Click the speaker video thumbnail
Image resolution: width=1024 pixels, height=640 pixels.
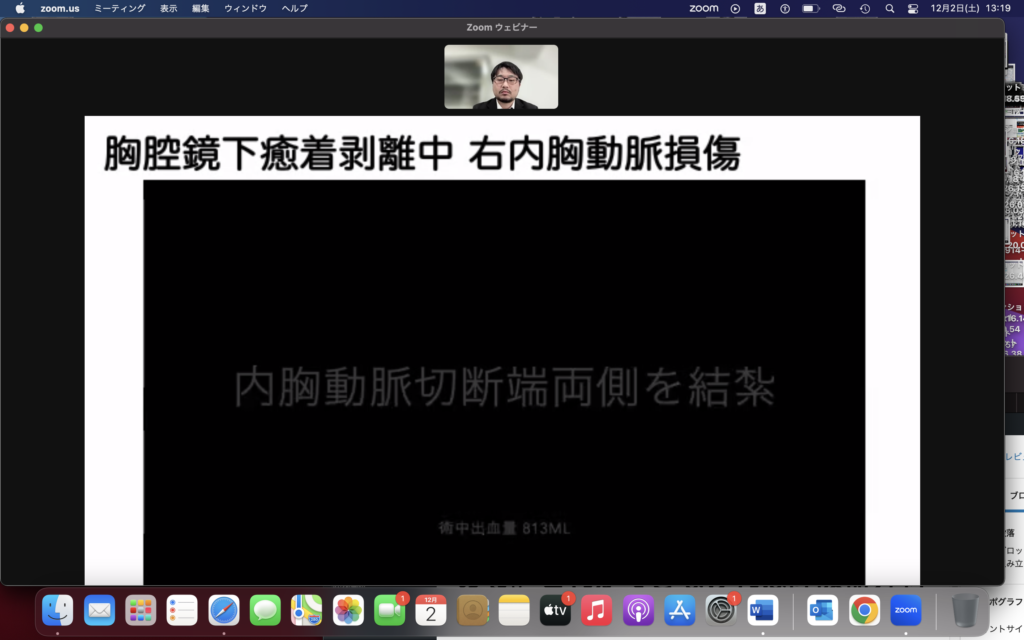[x=501, y=77]
